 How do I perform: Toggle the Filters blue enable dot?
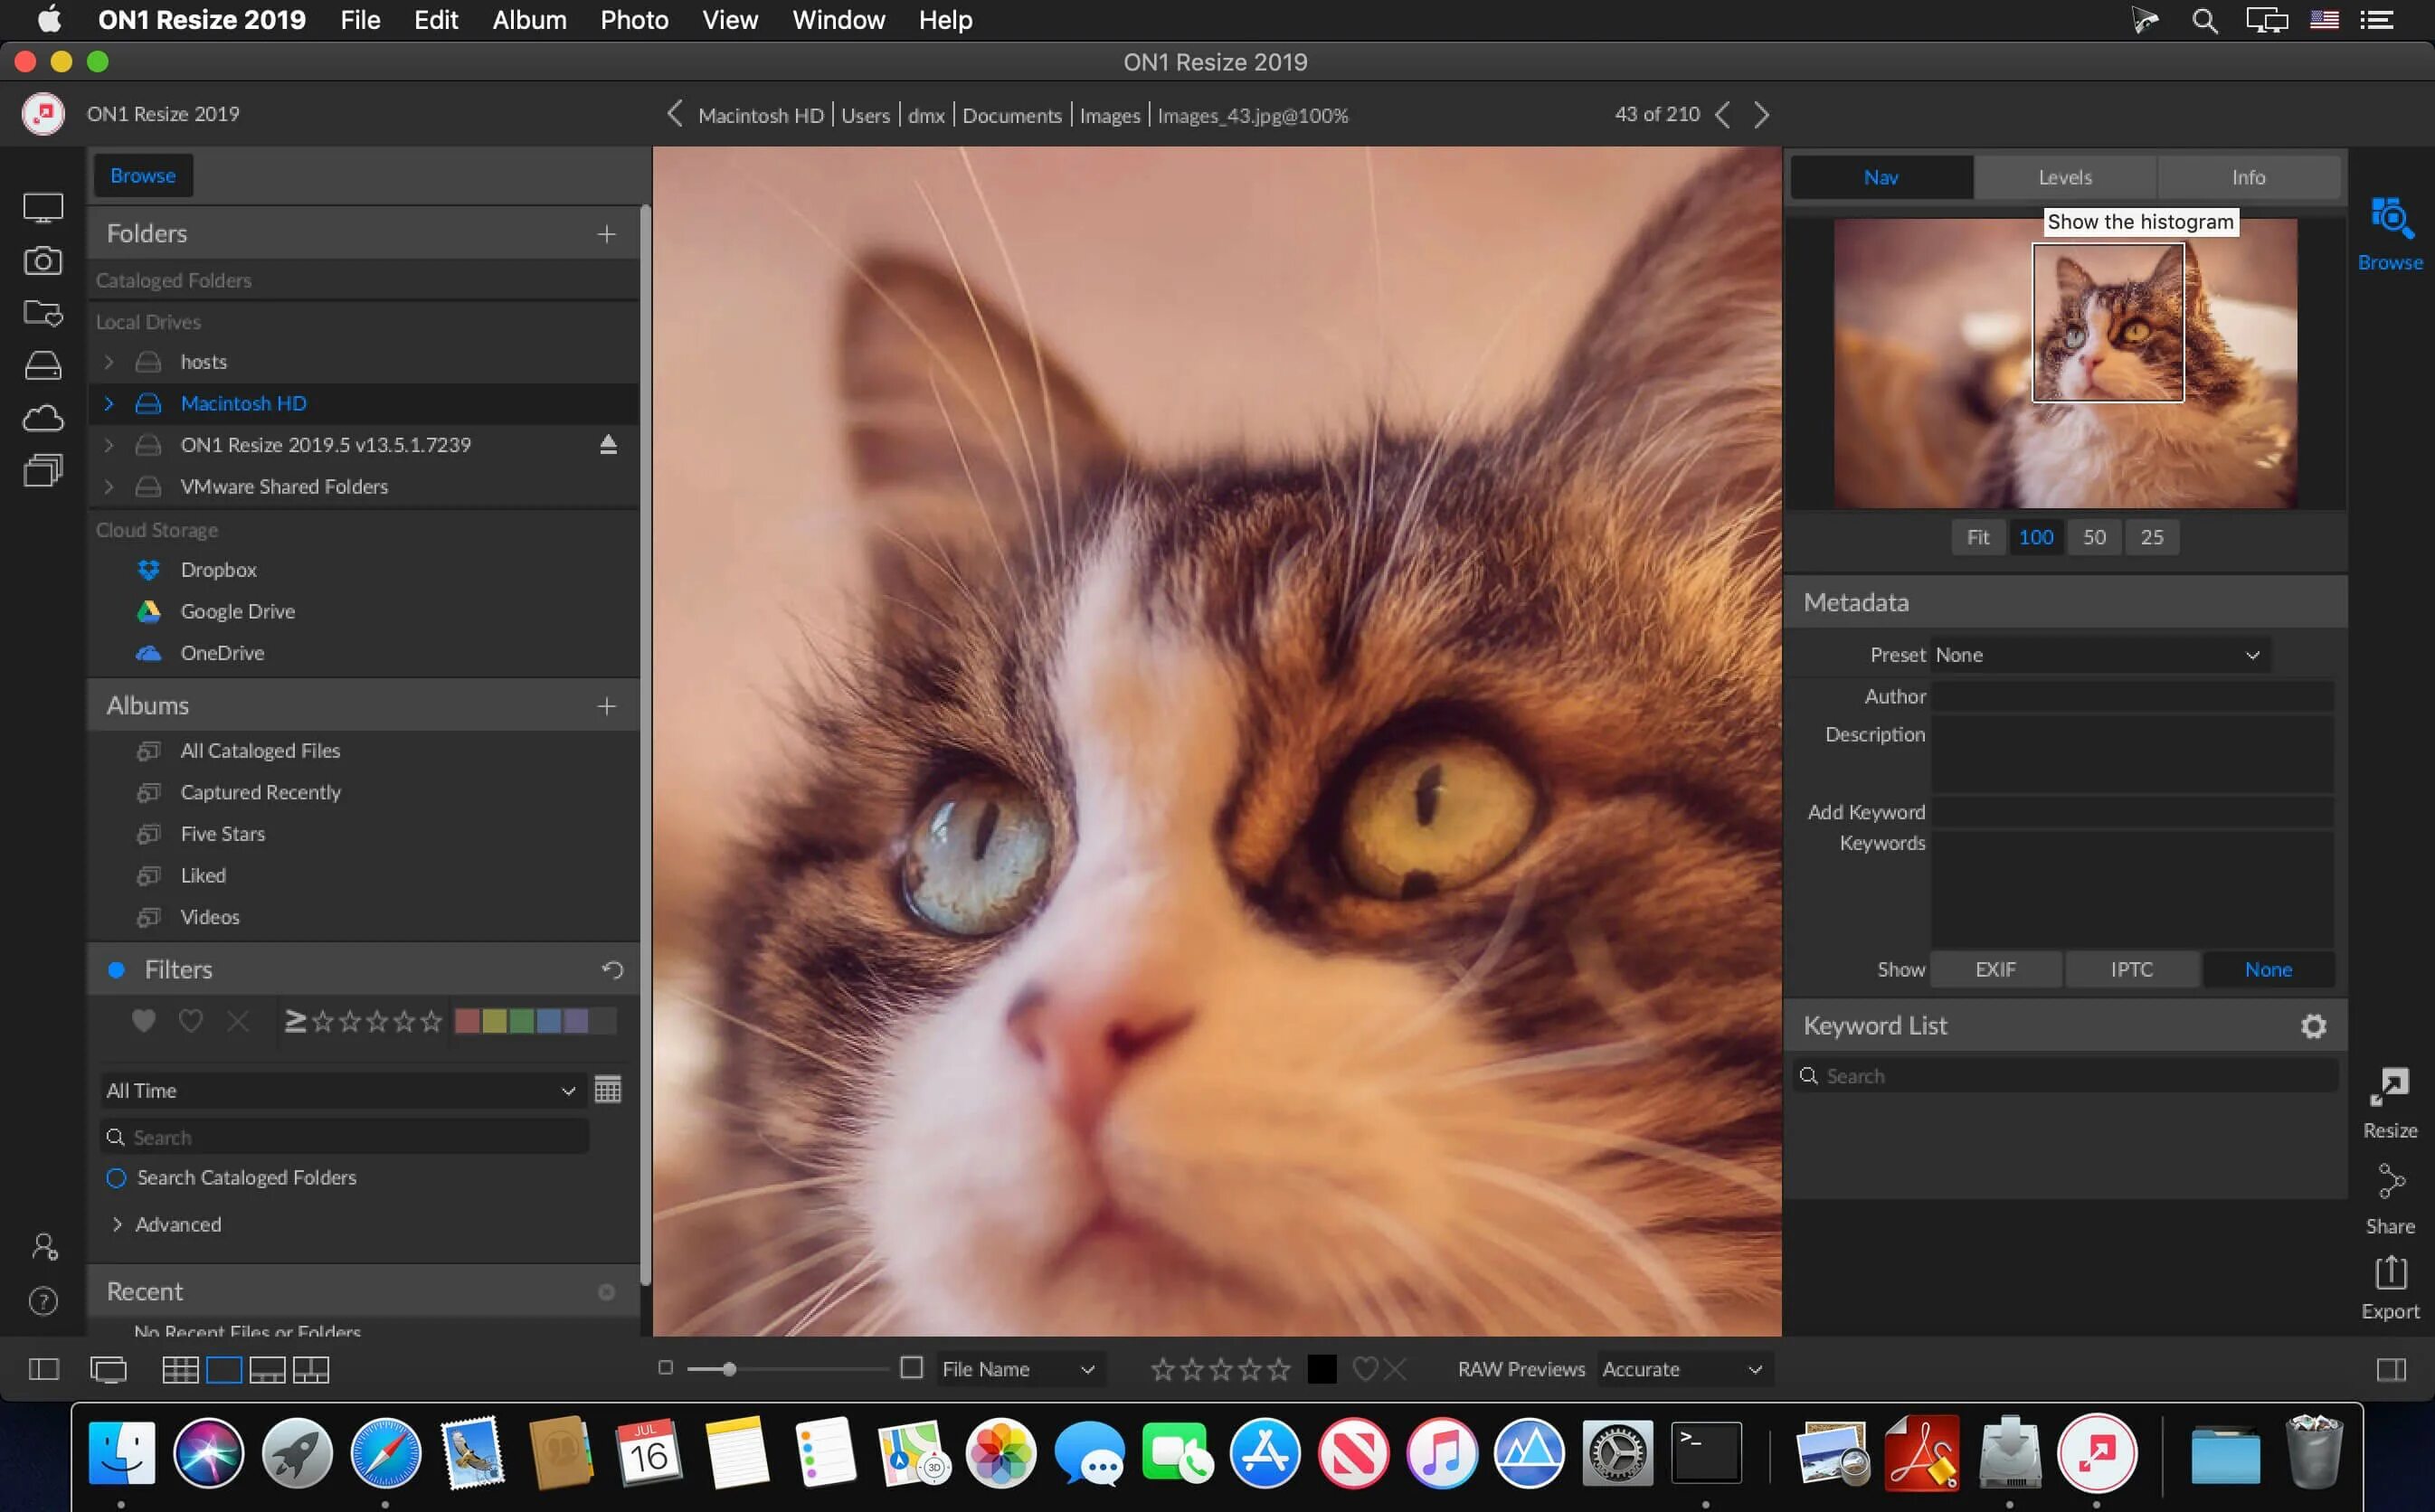coord(117,969)
